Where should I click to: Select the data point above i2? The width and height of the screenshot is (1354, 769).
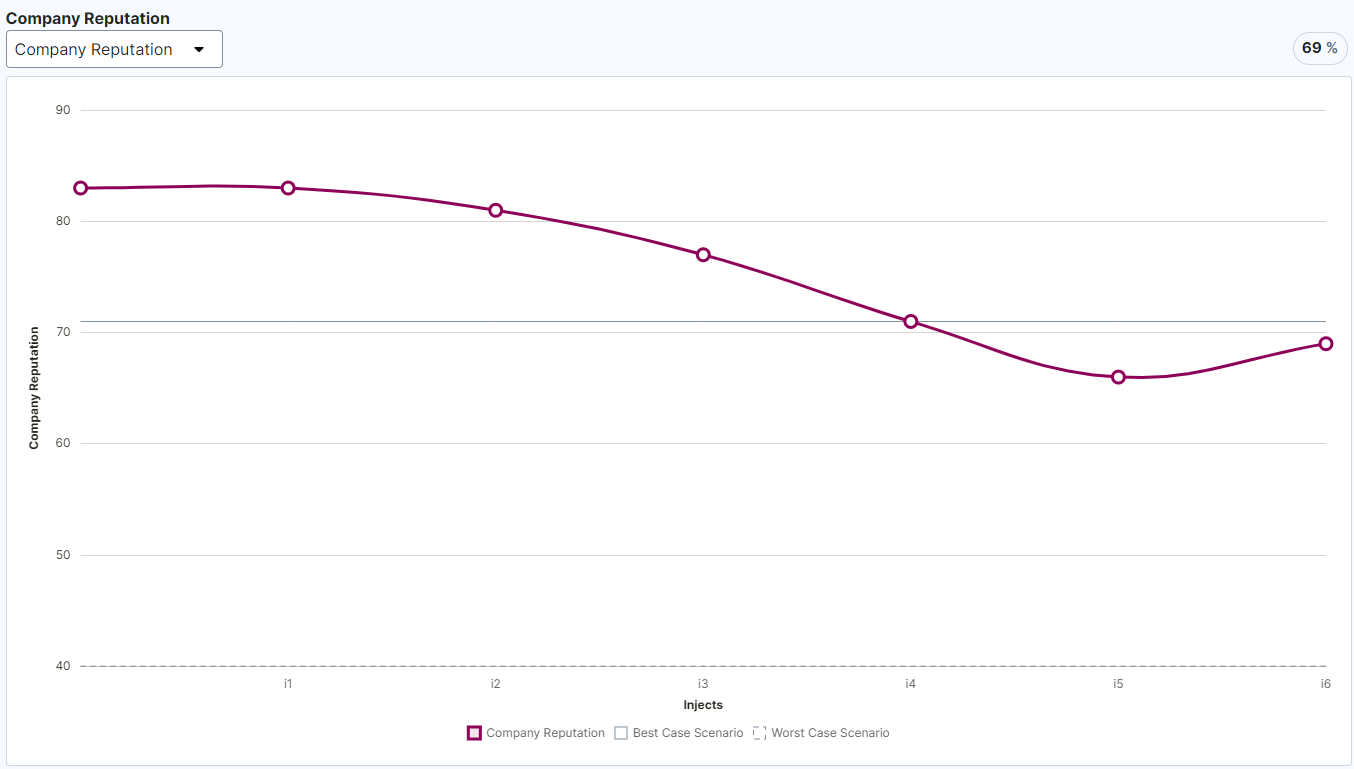coord(495,210)
